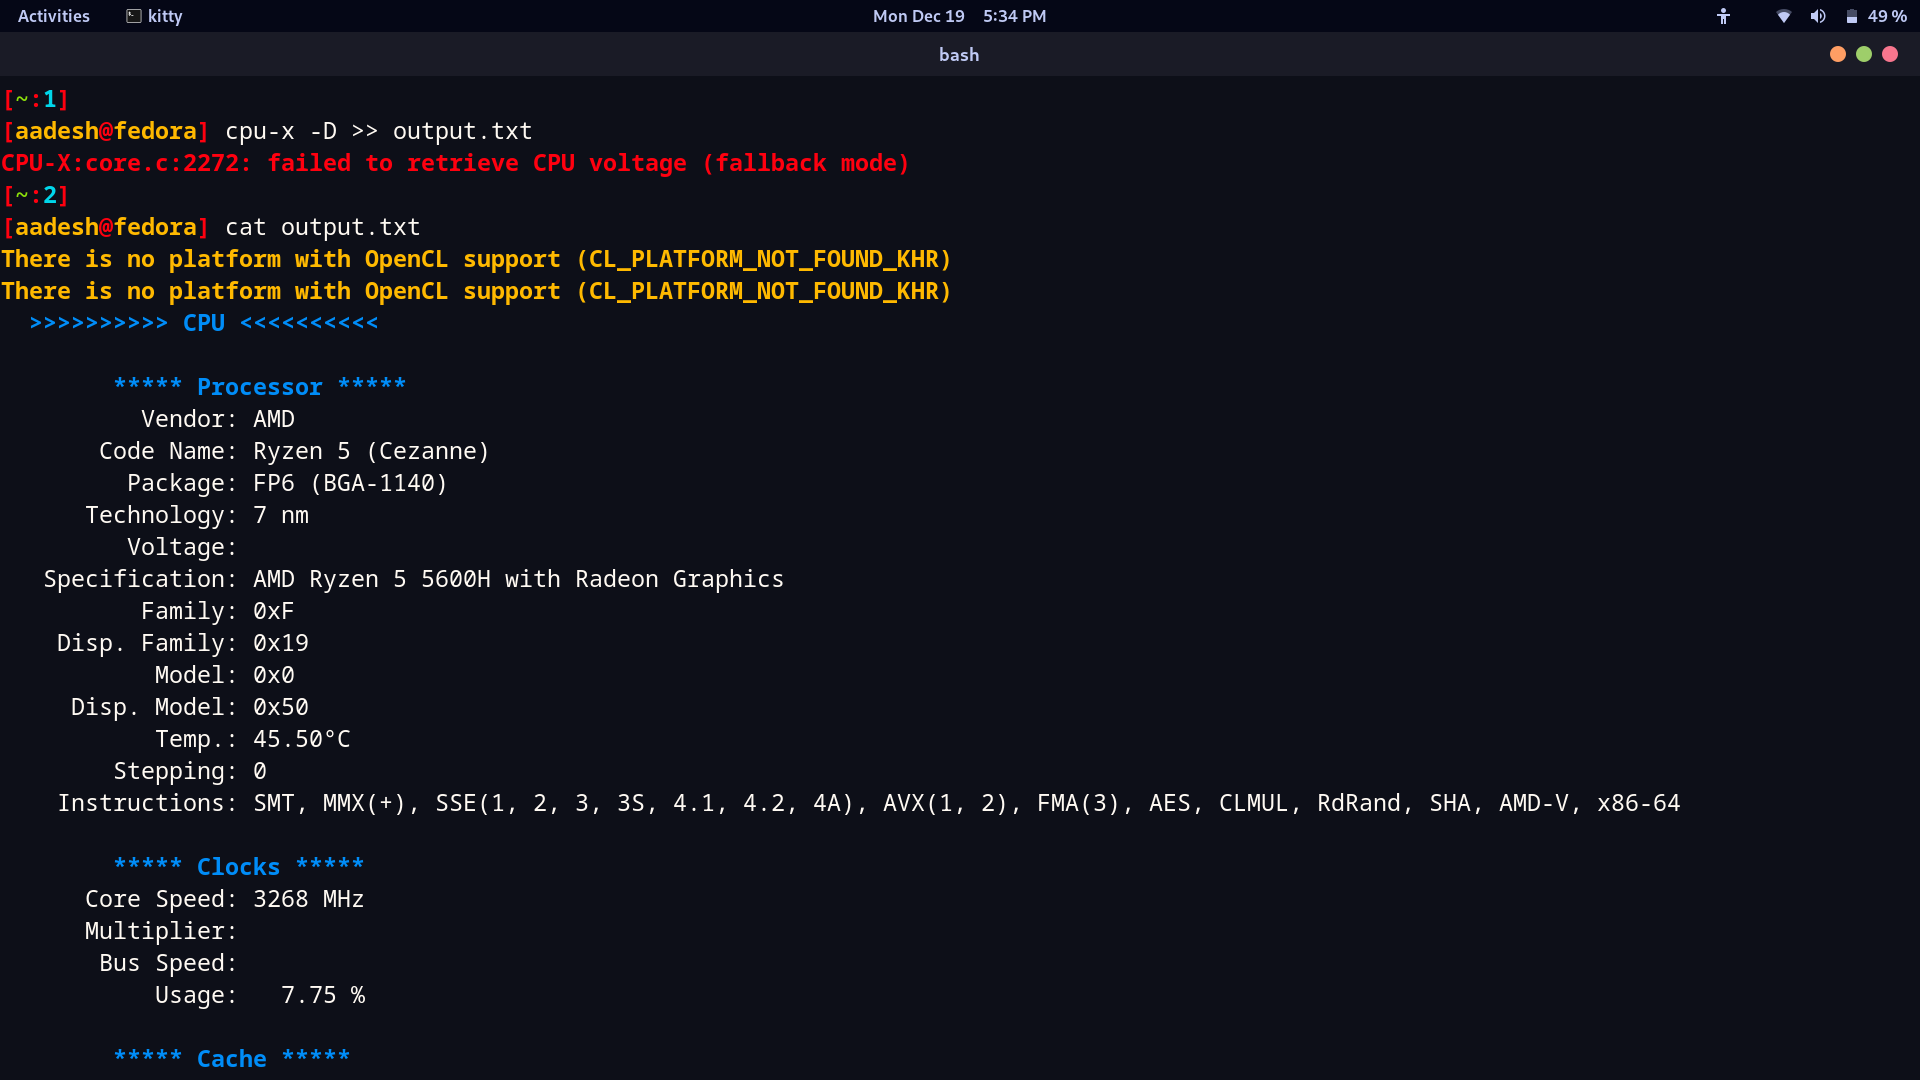The width and height of the screenshot is (1920, 1080).
Task: Open the Activities overview
Action: pyautogui.click(x=53, y=16)
